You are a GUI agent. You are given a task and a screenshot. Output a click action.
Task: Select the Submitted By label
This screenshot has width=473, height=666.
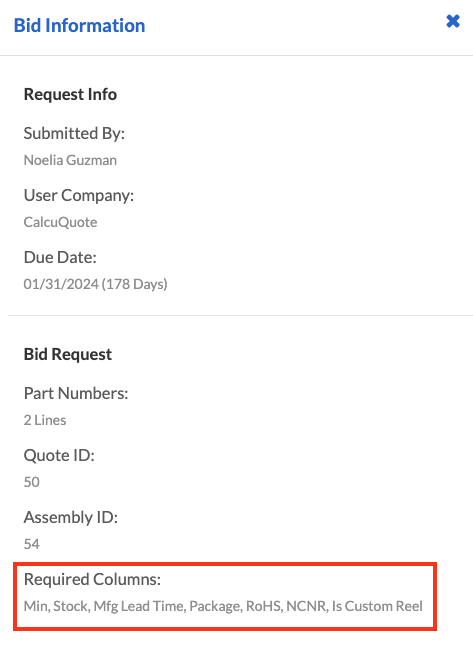point(74,133)
